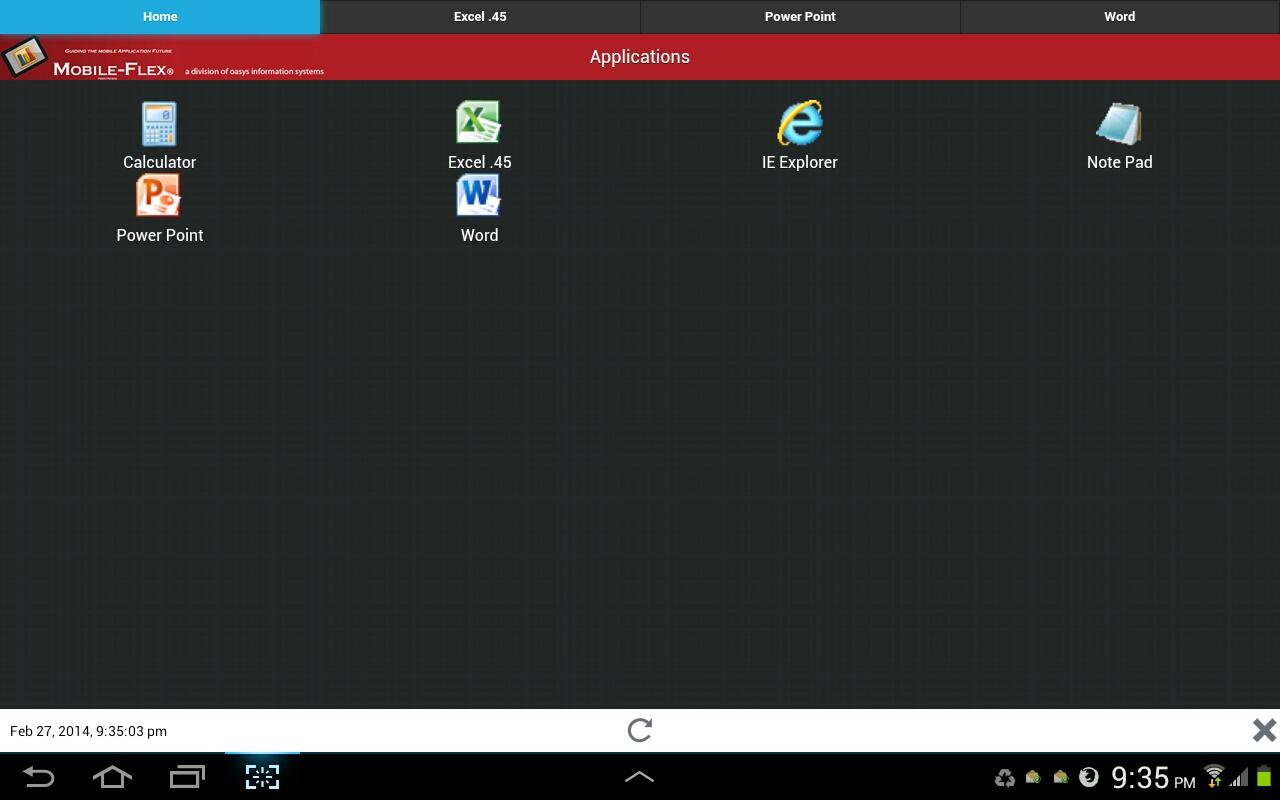The height and width of the screenshot is (800, 1280).
Task: Dismiss the bottom bar with the X
Action: point(1264,730)
